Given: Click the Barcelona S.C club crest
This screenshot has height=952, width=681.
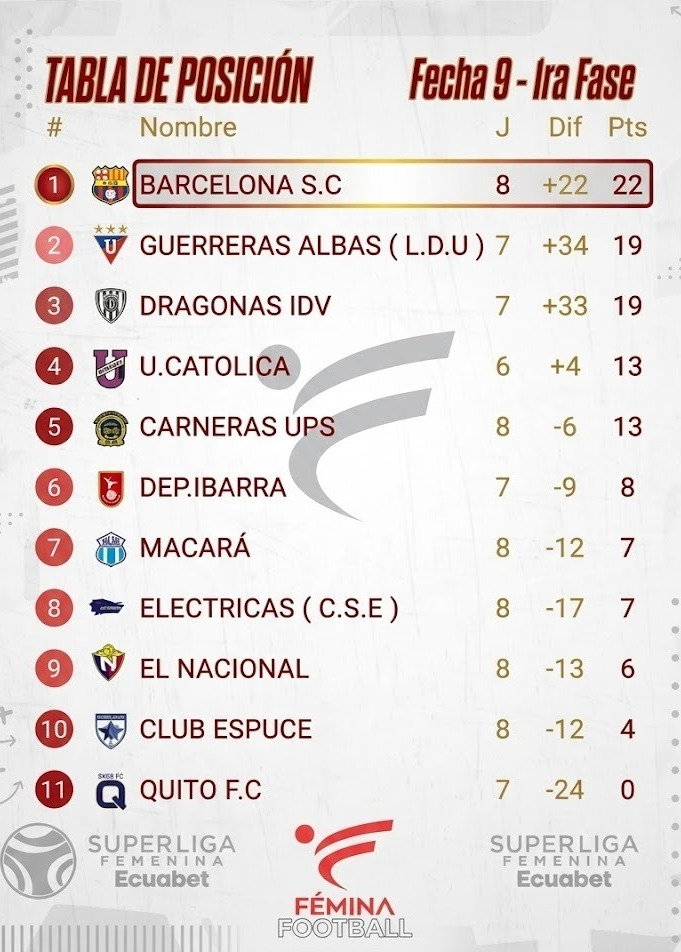Looking at the screenshot, I should pyautogui.click(x=110, y=185).
